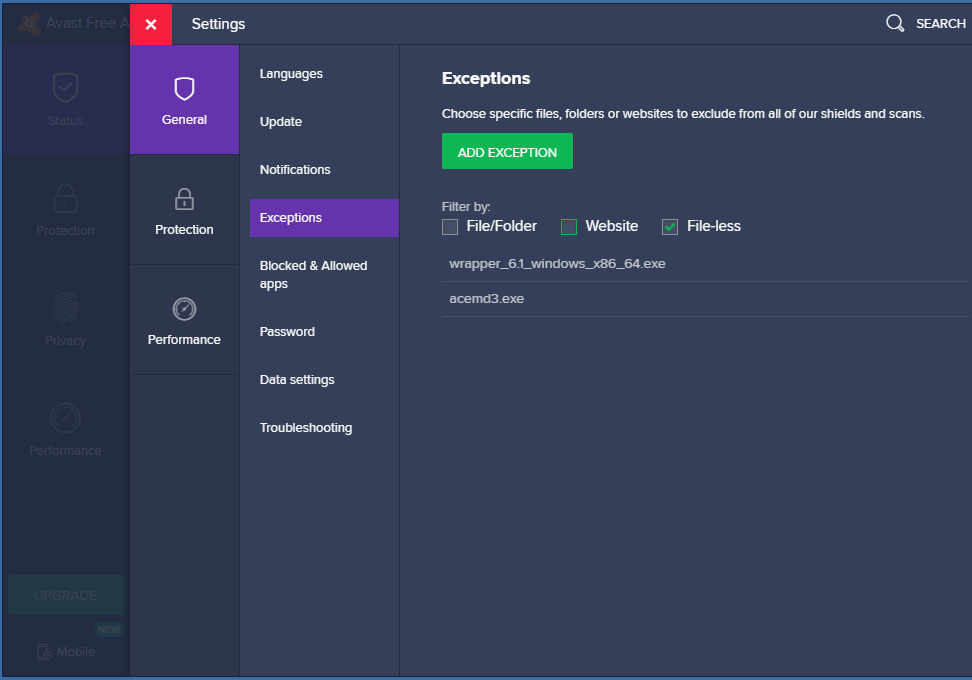Open Blocked & Allowed apps
This screenshot has height=680, width=972.
point(313,275)
